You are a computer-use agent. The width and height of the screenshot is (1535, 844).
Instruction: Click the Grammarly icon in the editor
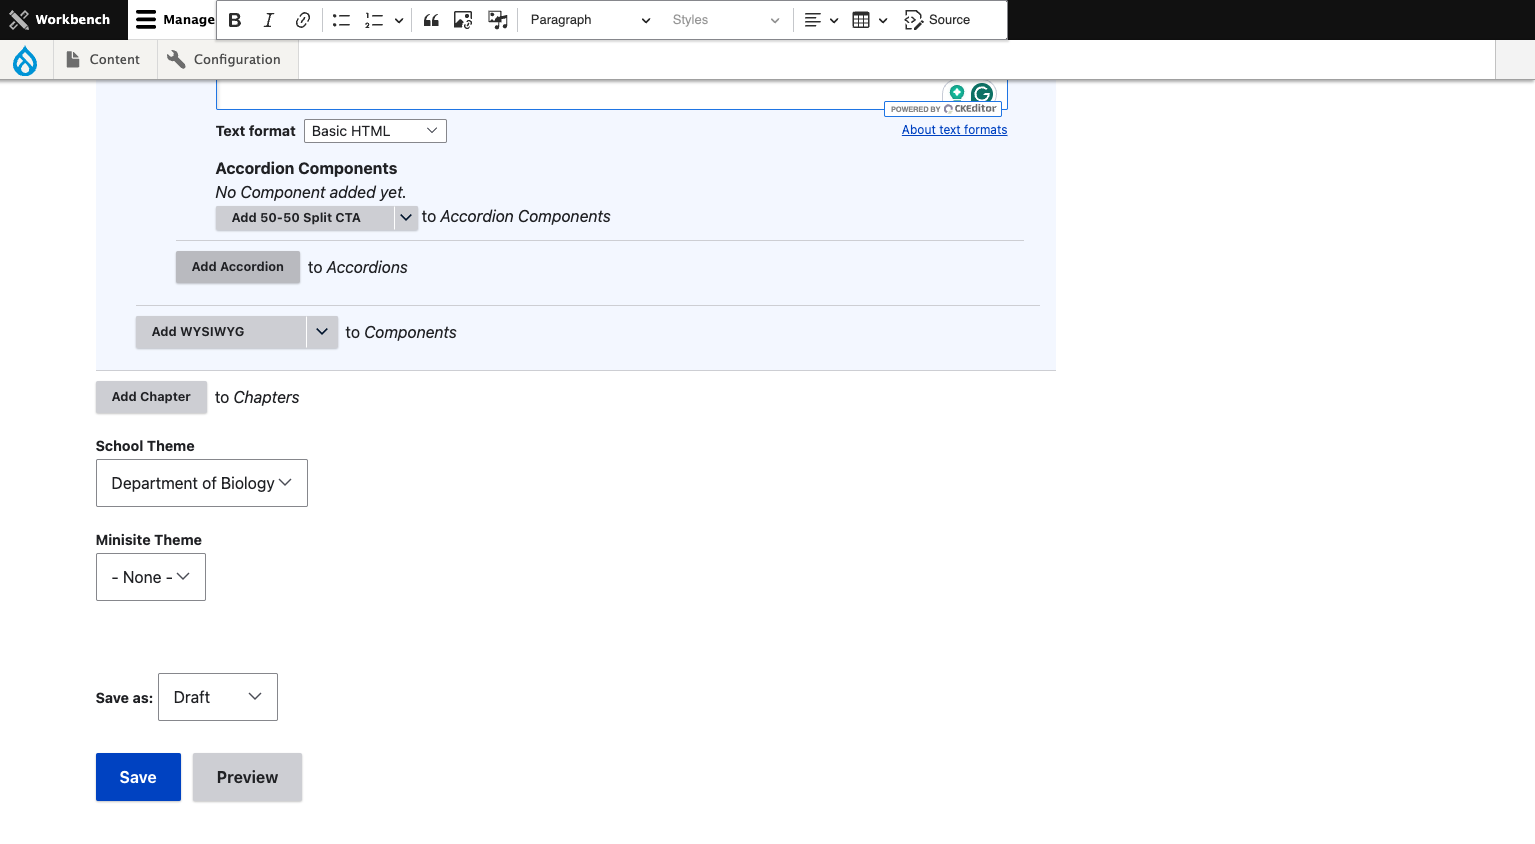point(982,94)
